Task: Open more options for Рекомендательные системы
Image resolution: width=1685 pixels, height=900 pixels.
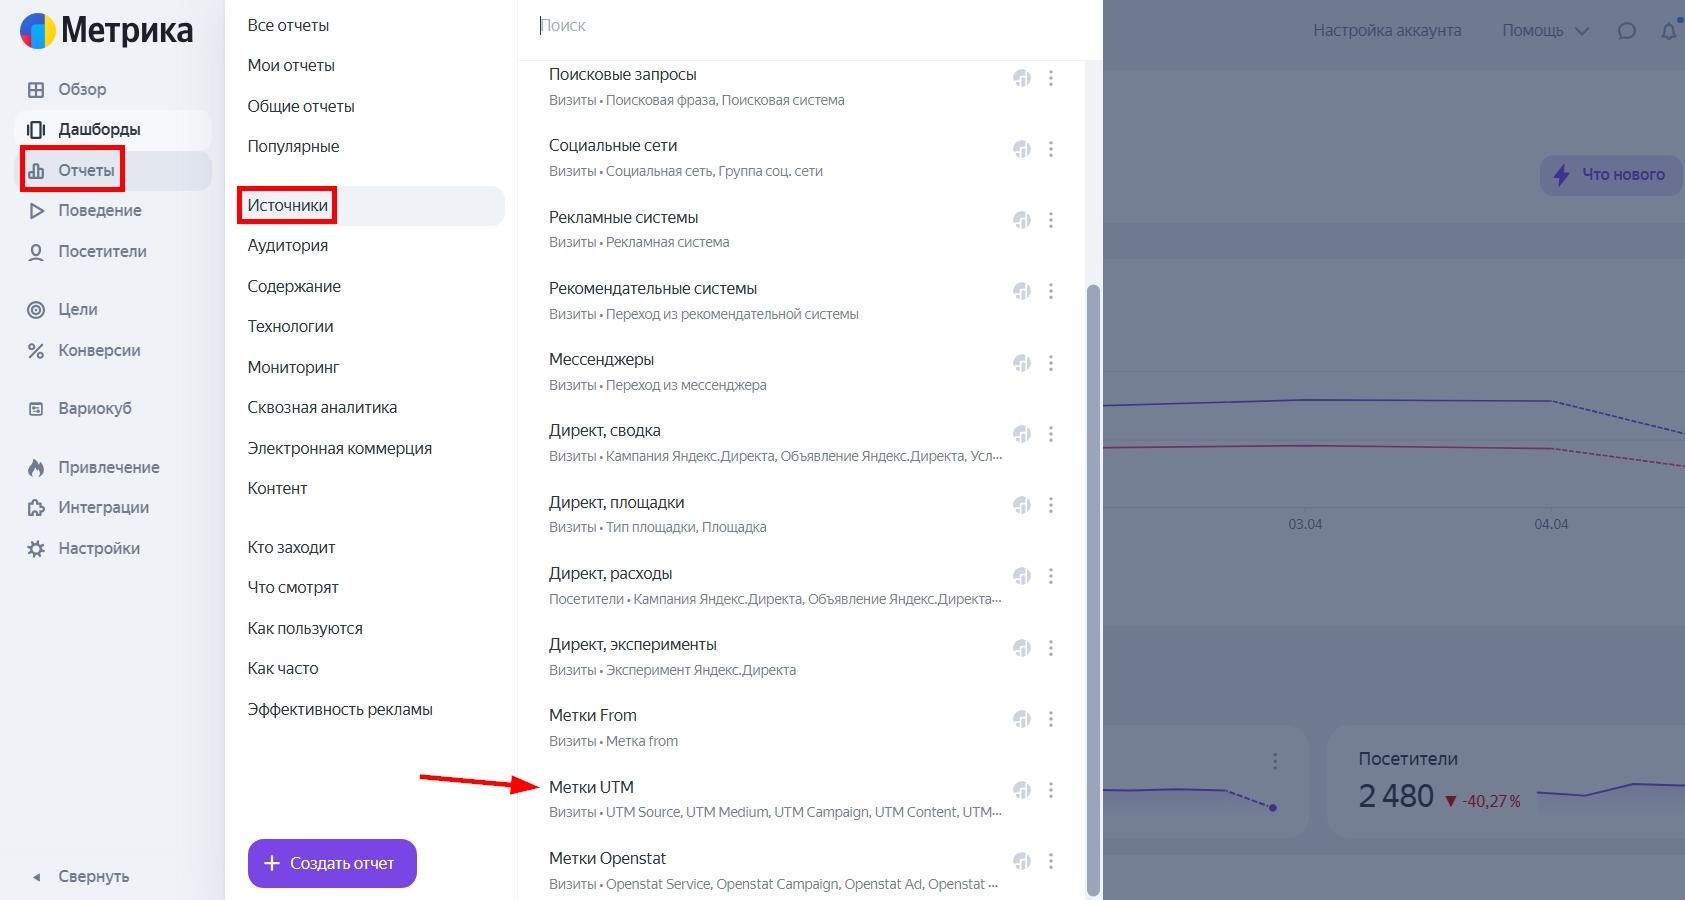Action: (1051, 291)
